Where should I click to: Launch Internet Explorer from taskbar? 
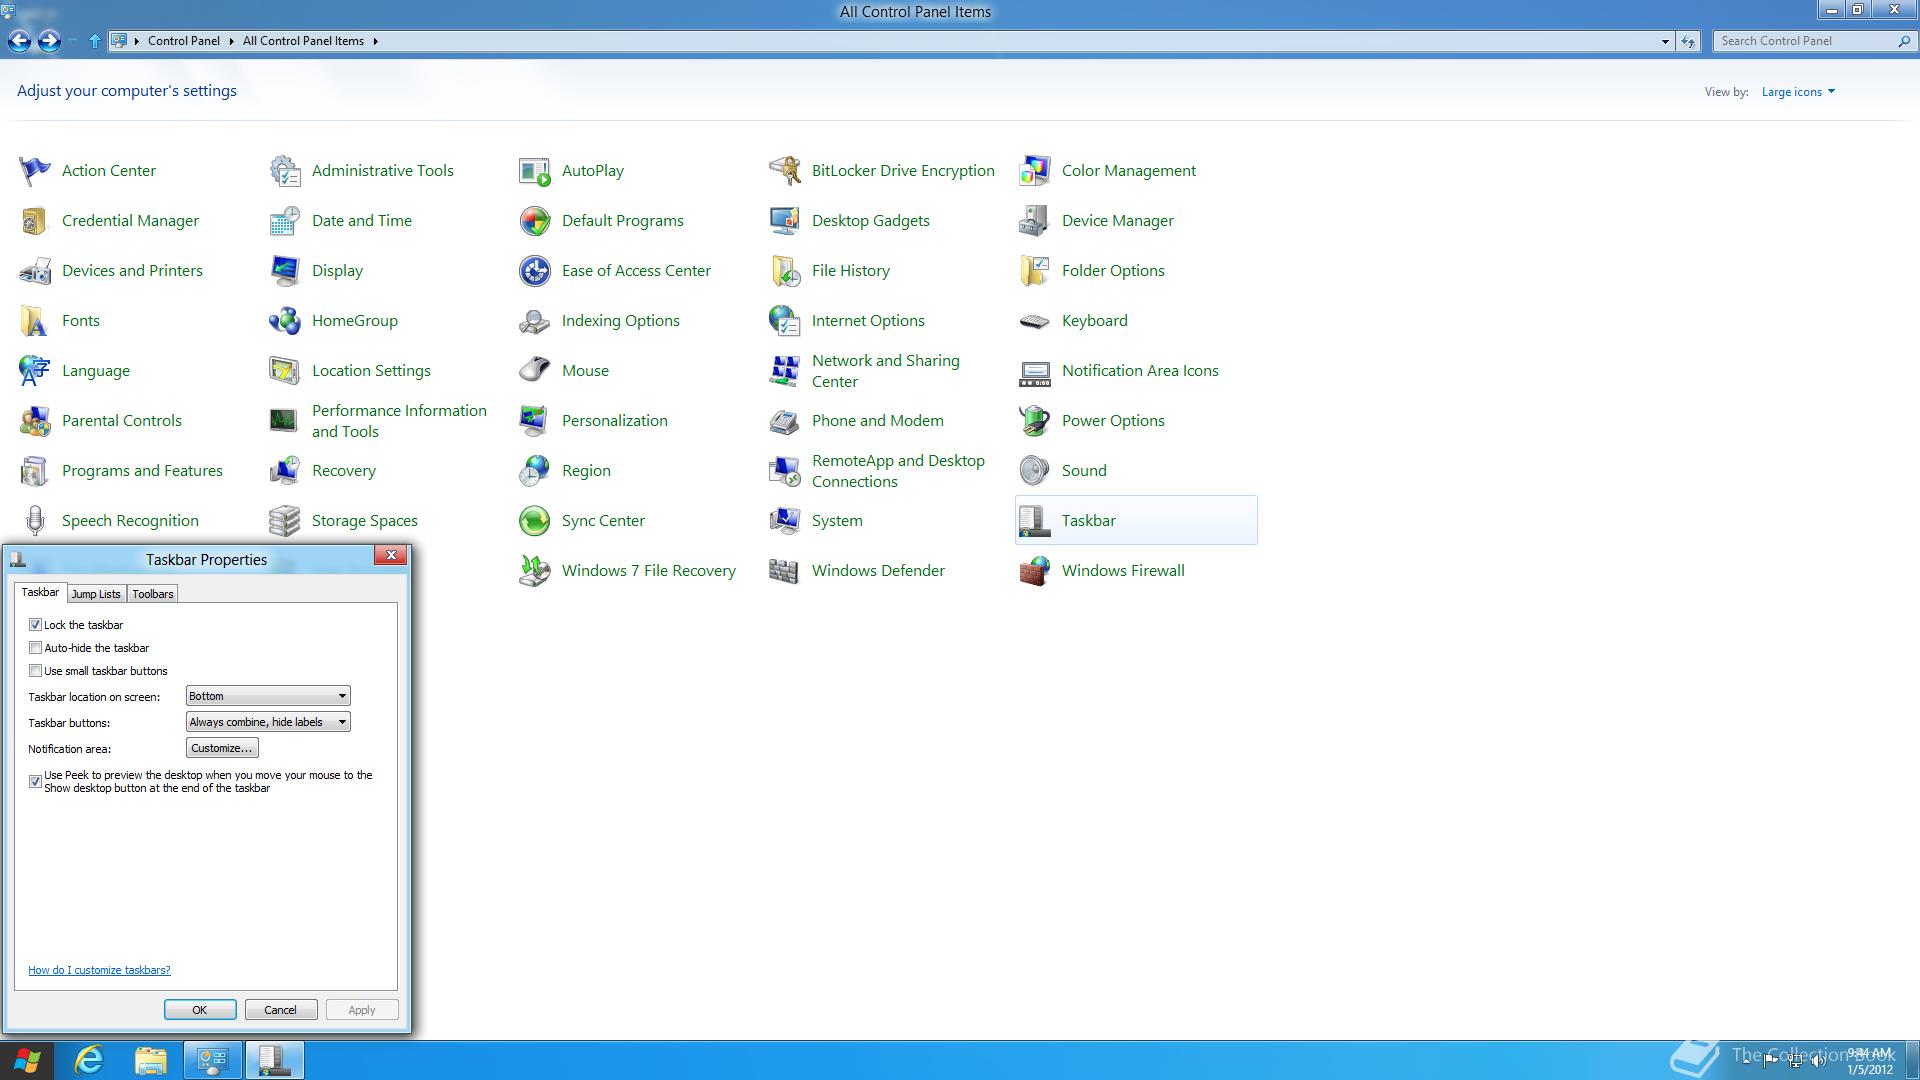coord(90,1060)
